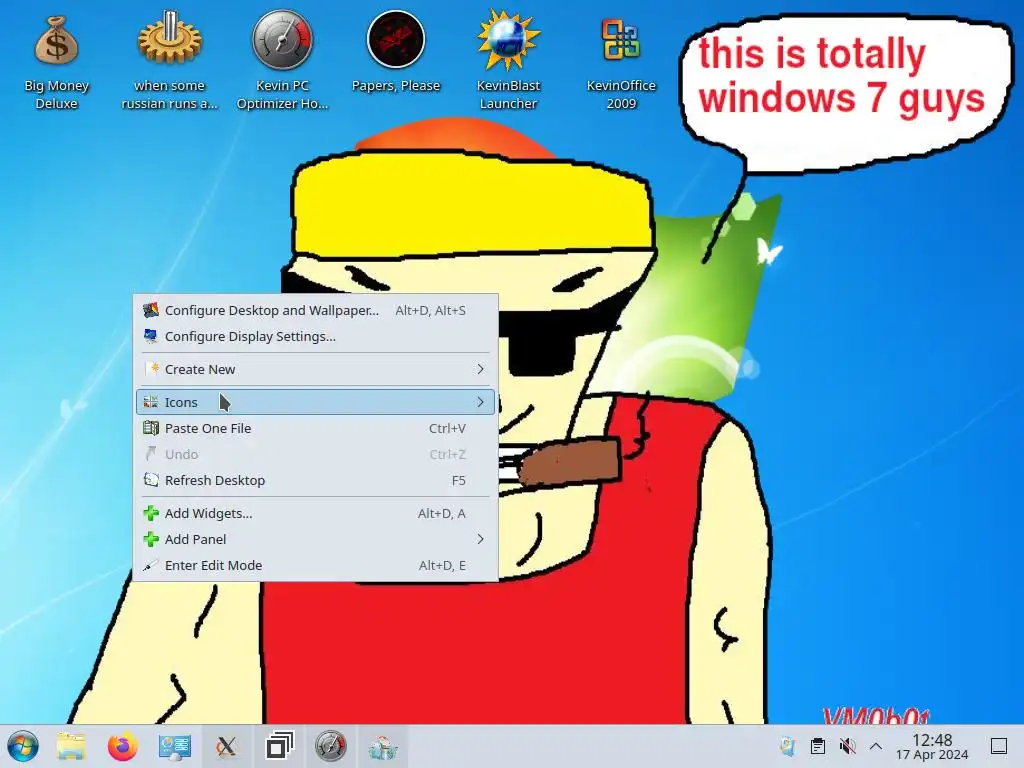Click the X application taskbar icon
The height and width of the screenshot is (768, 1024).
[x=227, y=746]
